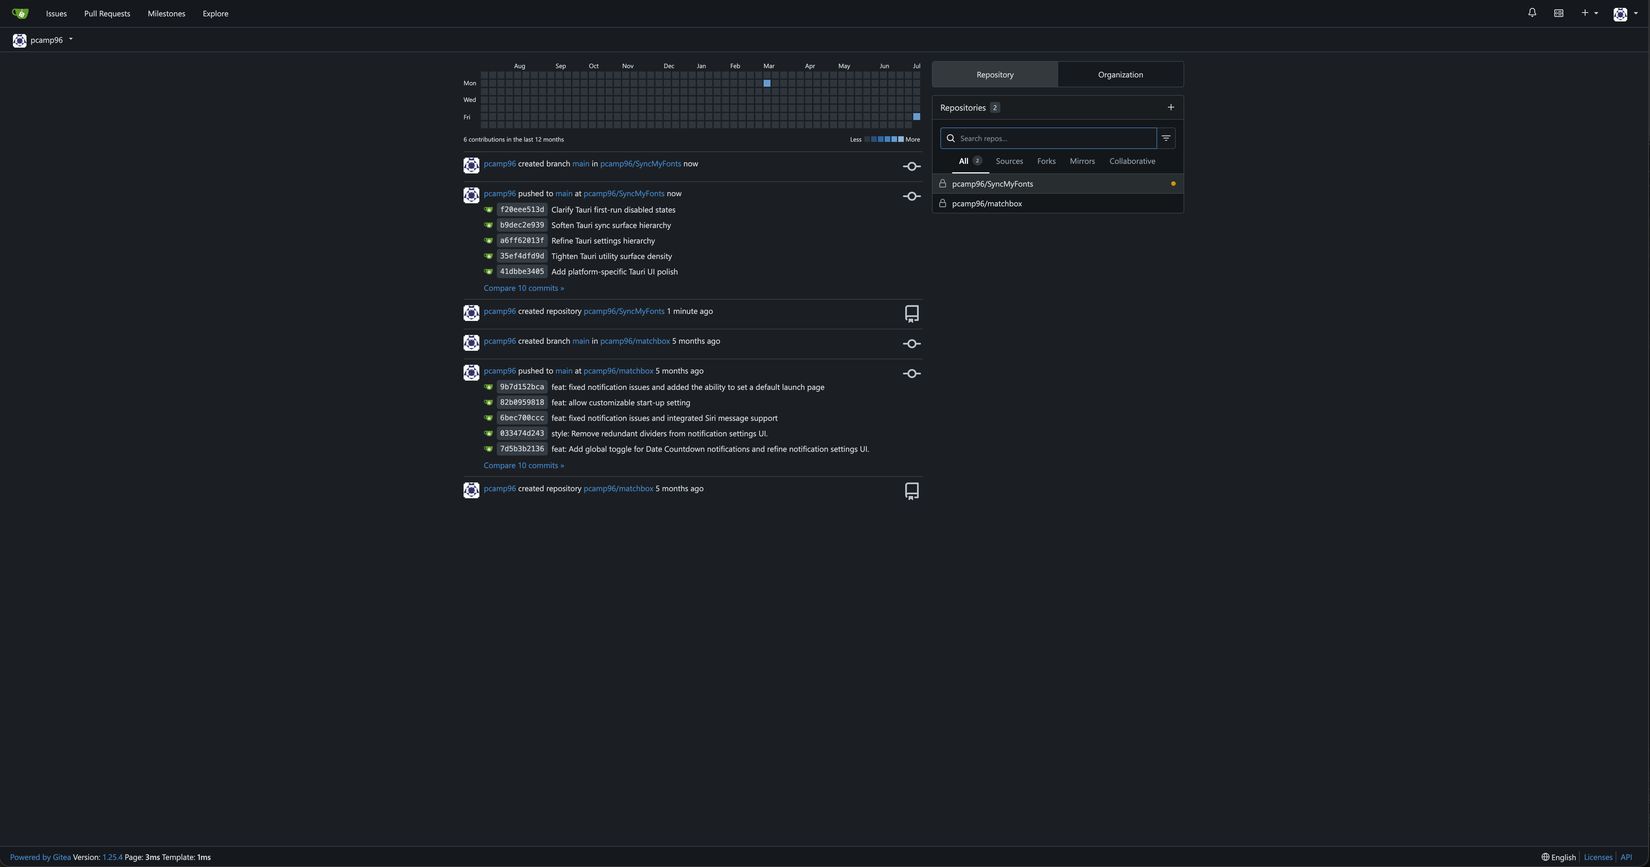Focus the Search repos input field
Viewport: 1650px width, 867px height.
tap(1048, 138)
